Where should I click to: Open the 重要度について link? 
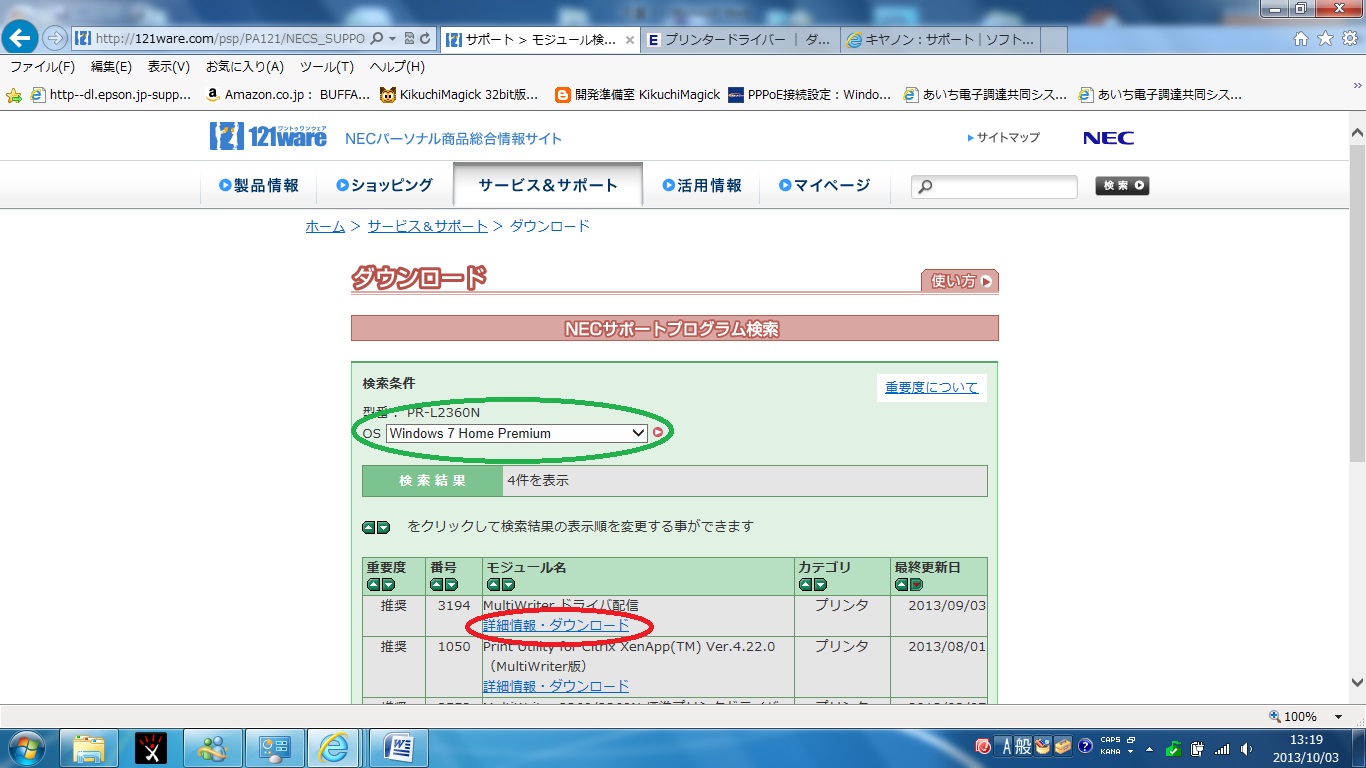pos(932,387)
